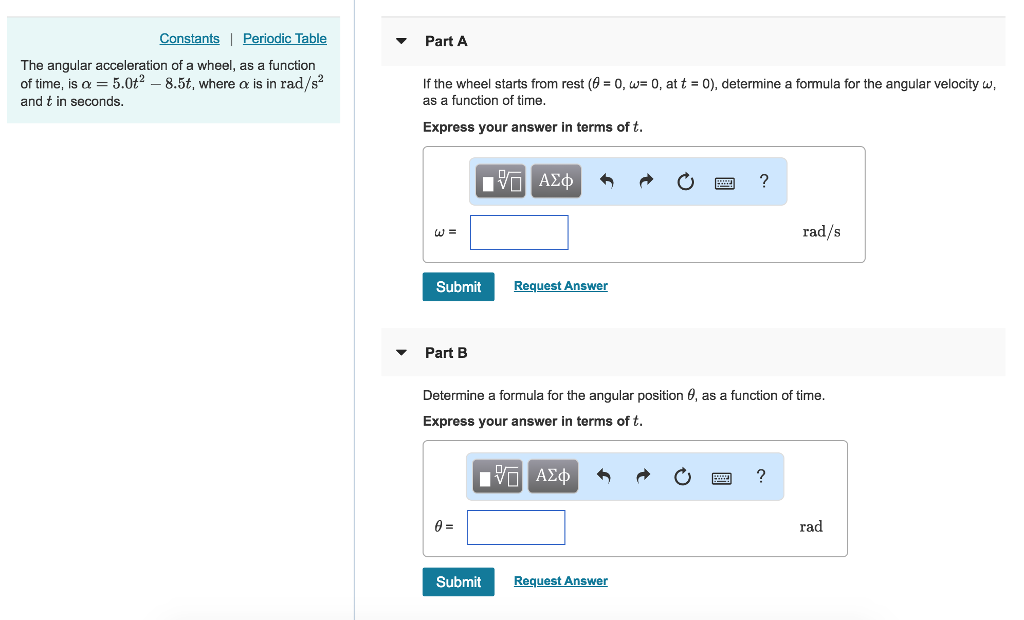Collapse the Part A section
Screen dimensions: 1024x620
click(400, 41)
